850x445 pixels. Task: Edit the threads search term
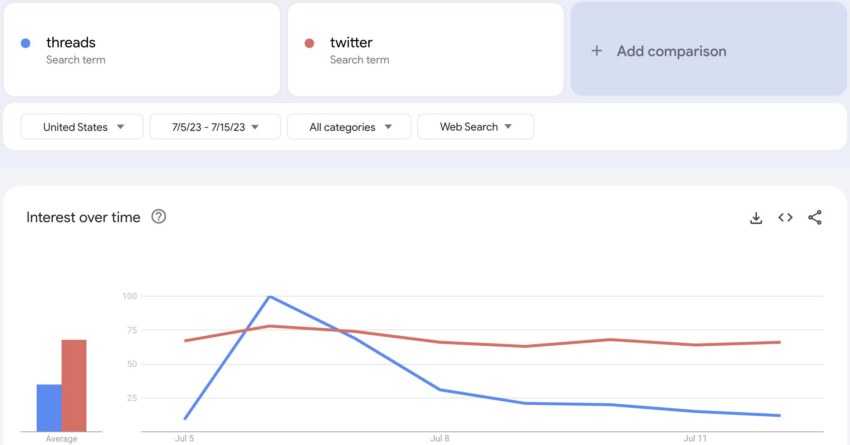[x=71, y=43]
